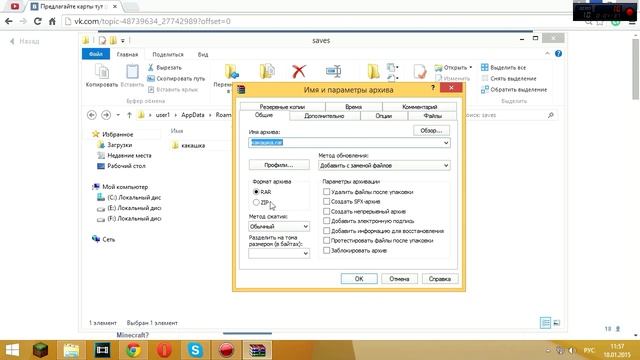Click the 'Отмена' button

399,279
